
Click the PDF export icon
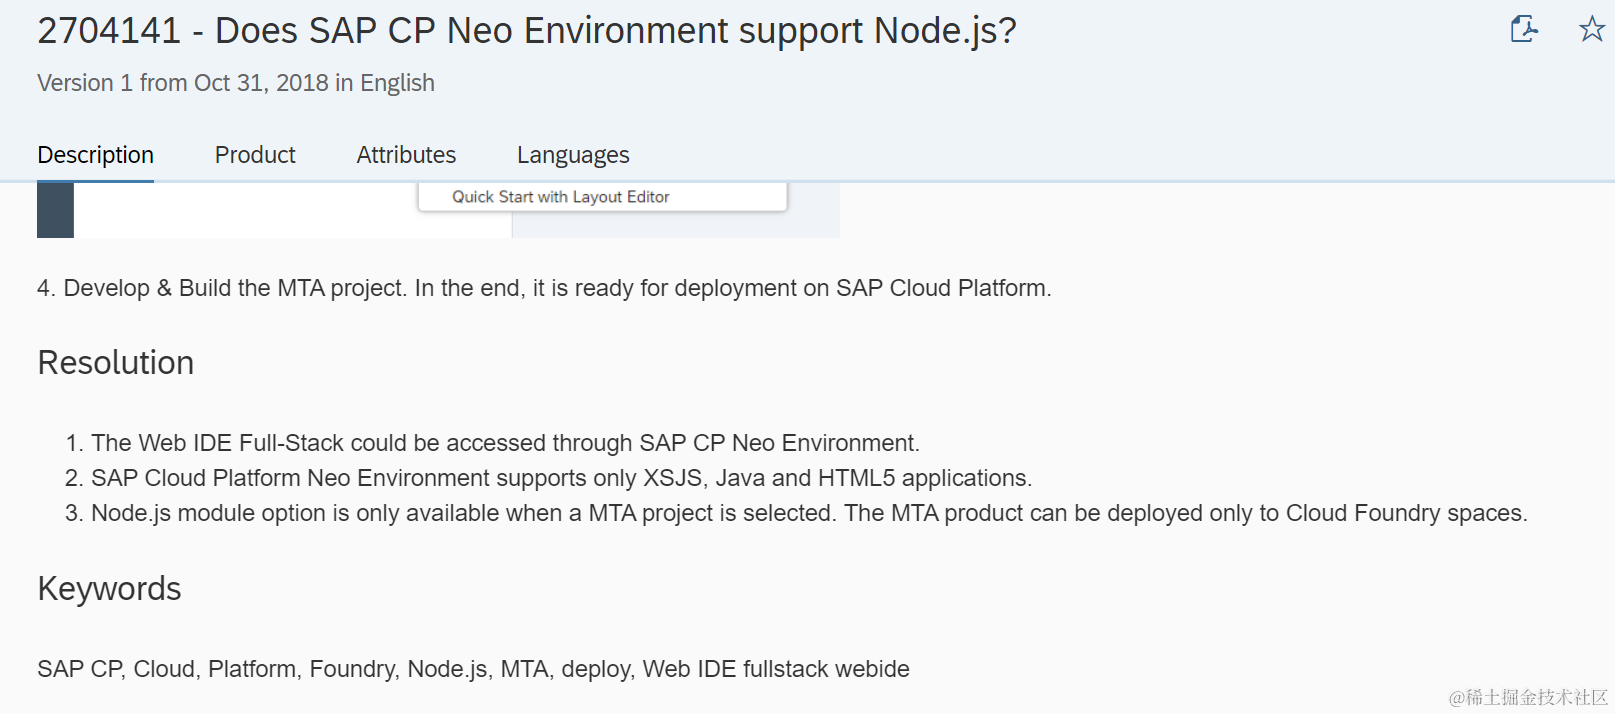pos(1523,29)
